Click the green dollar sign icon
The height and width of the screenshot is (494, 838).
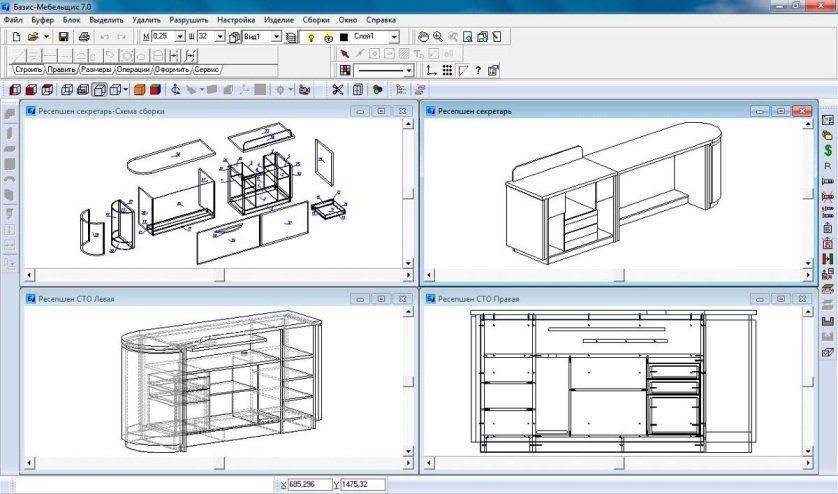827,150
